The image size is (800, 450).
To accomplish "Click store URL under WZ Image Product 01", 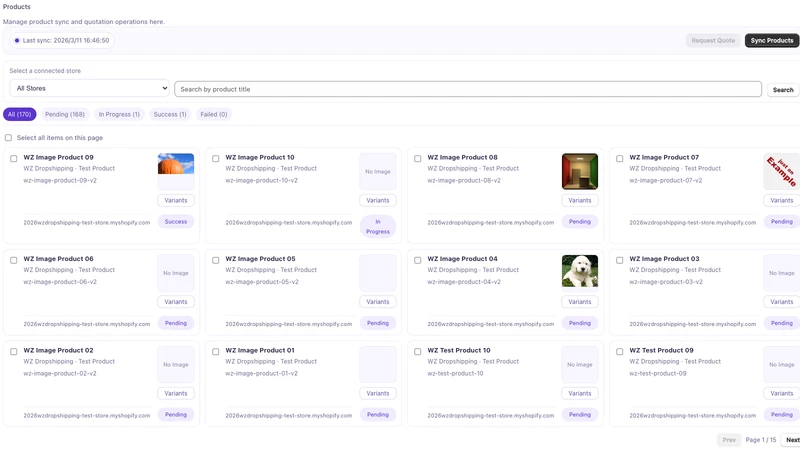I will point(289,415).
